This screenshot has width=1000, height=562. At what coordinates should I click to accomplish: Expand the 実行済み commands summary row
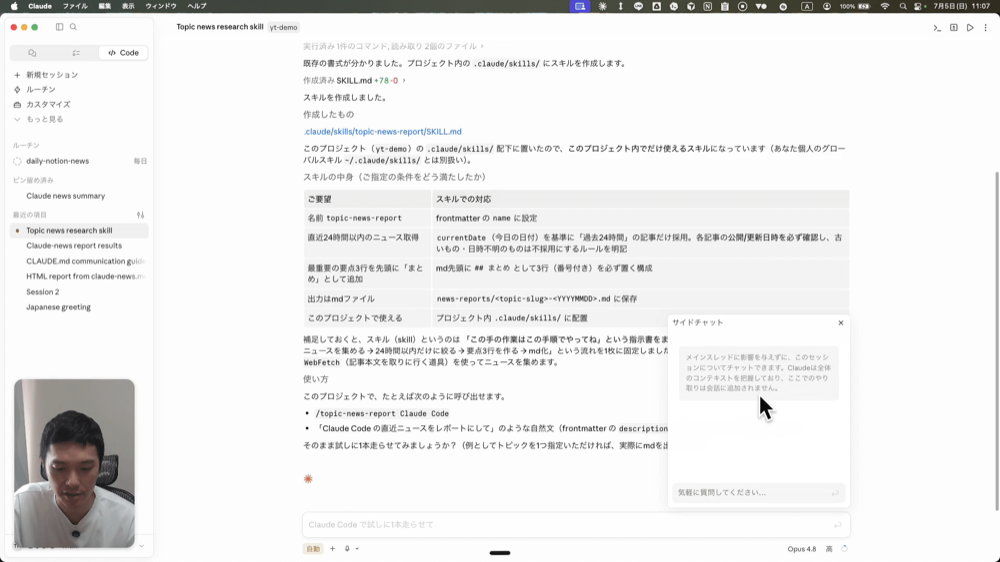point(393,46)
